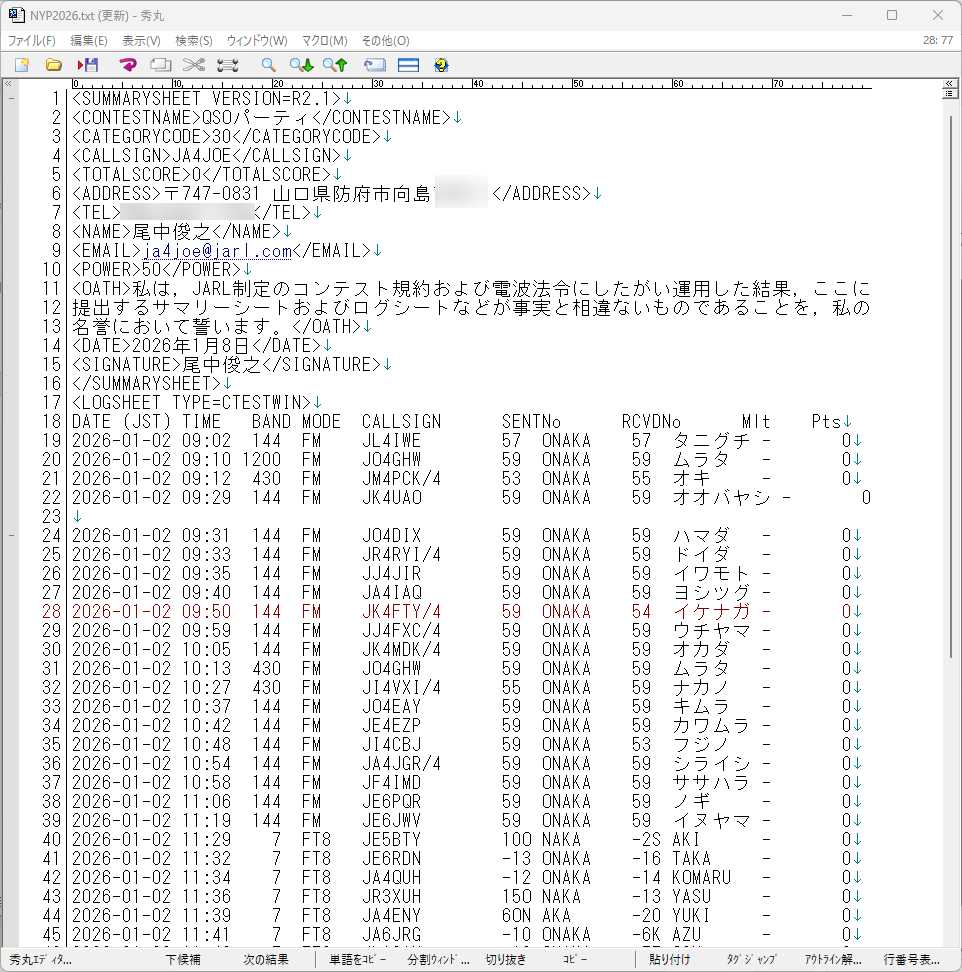Click the 行番号表... function key button
The width and height of the screenshot is (962, 972).
coord(911,960)
